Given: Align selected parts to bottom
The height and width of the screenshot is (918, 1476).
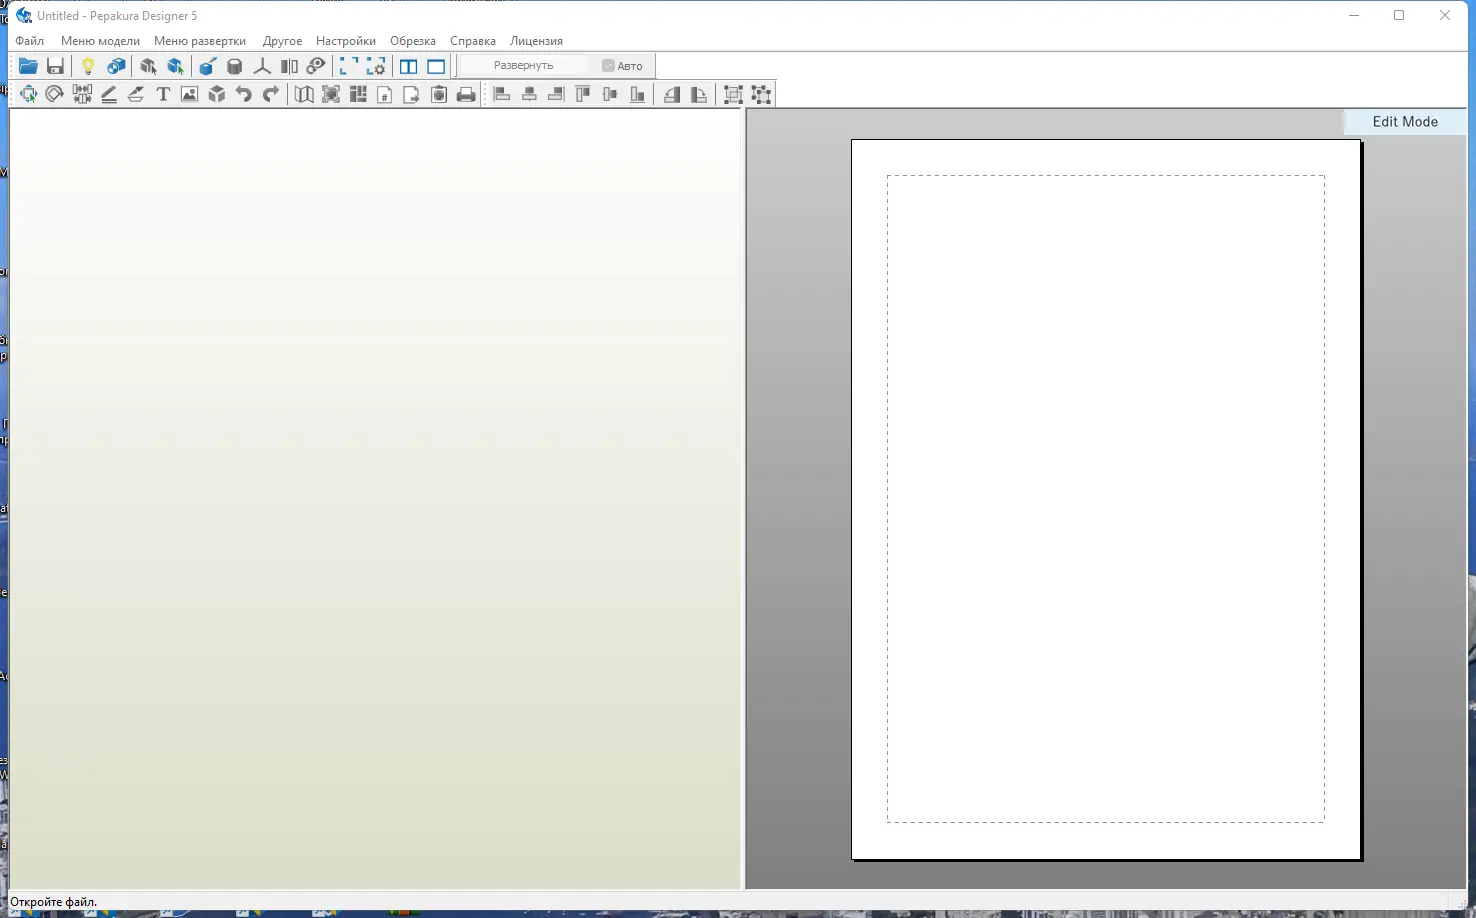Looking at the screenshot, I should 637,94.
